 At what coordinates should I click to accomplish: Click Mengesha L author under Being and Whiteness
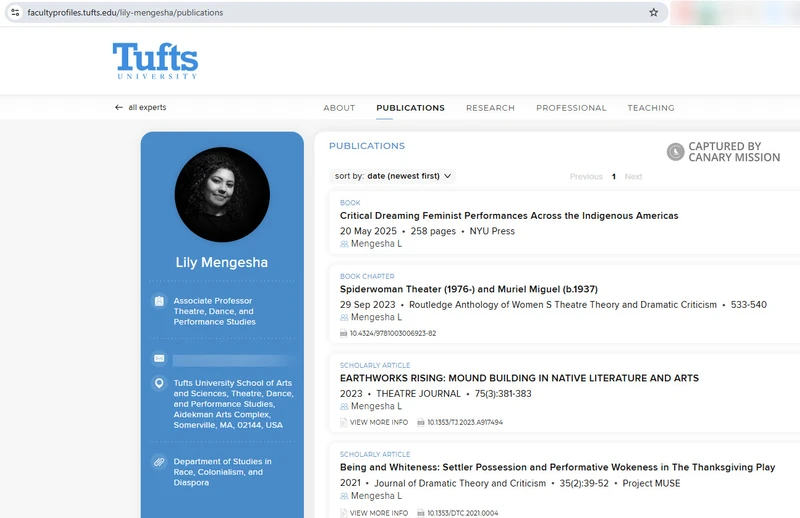tap(377, 496)
